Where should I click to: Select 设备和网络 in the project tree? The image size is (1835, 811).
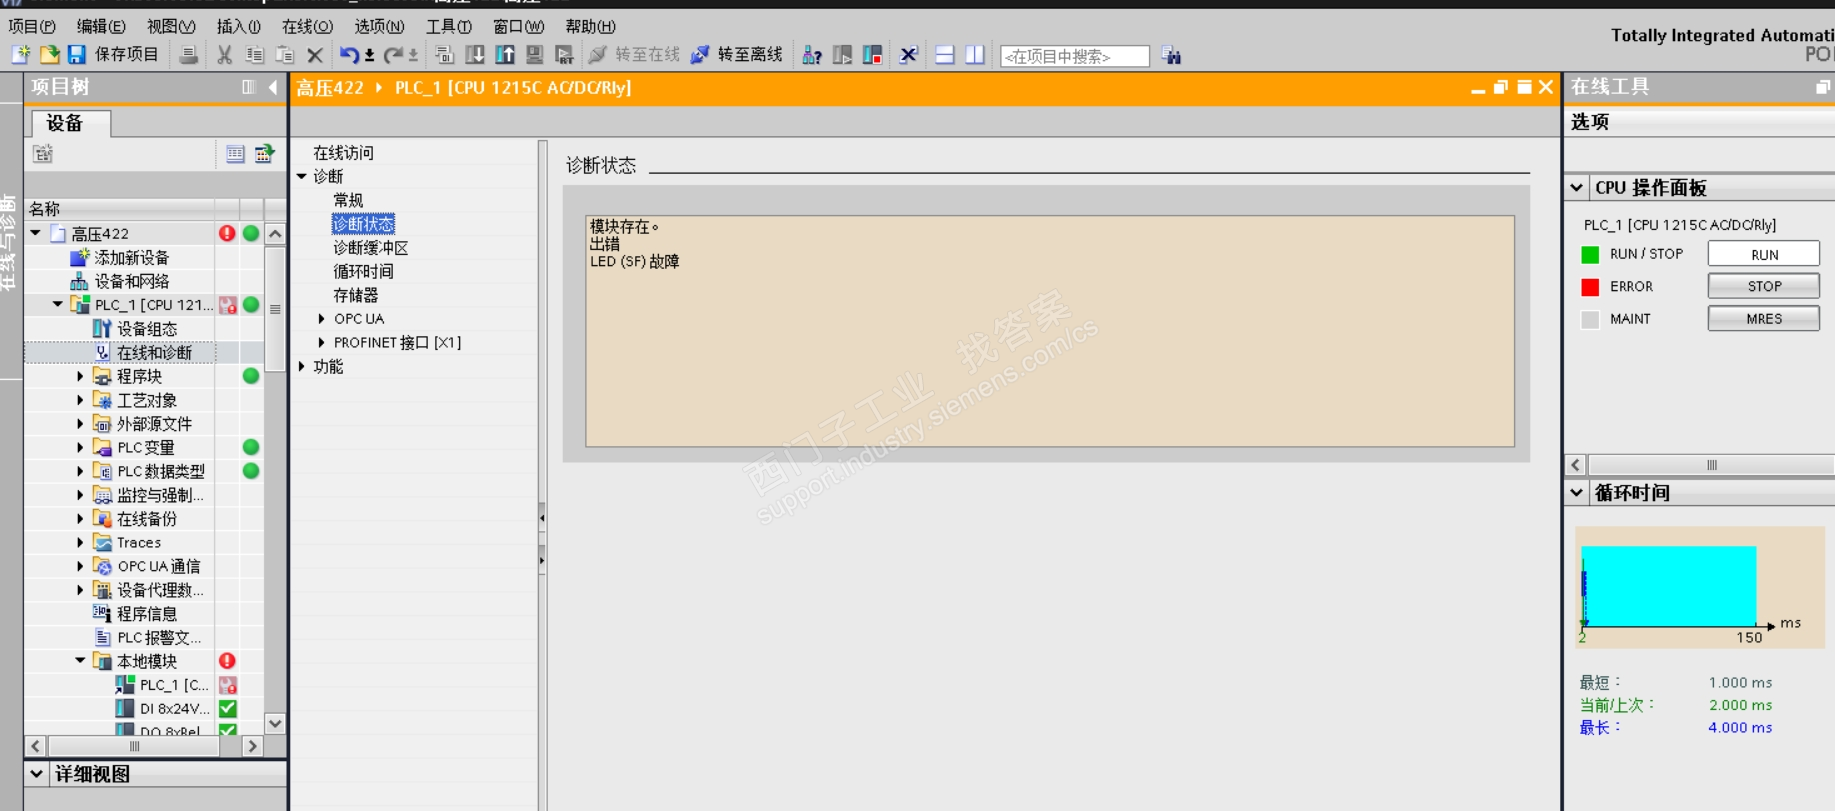(132, 281)
